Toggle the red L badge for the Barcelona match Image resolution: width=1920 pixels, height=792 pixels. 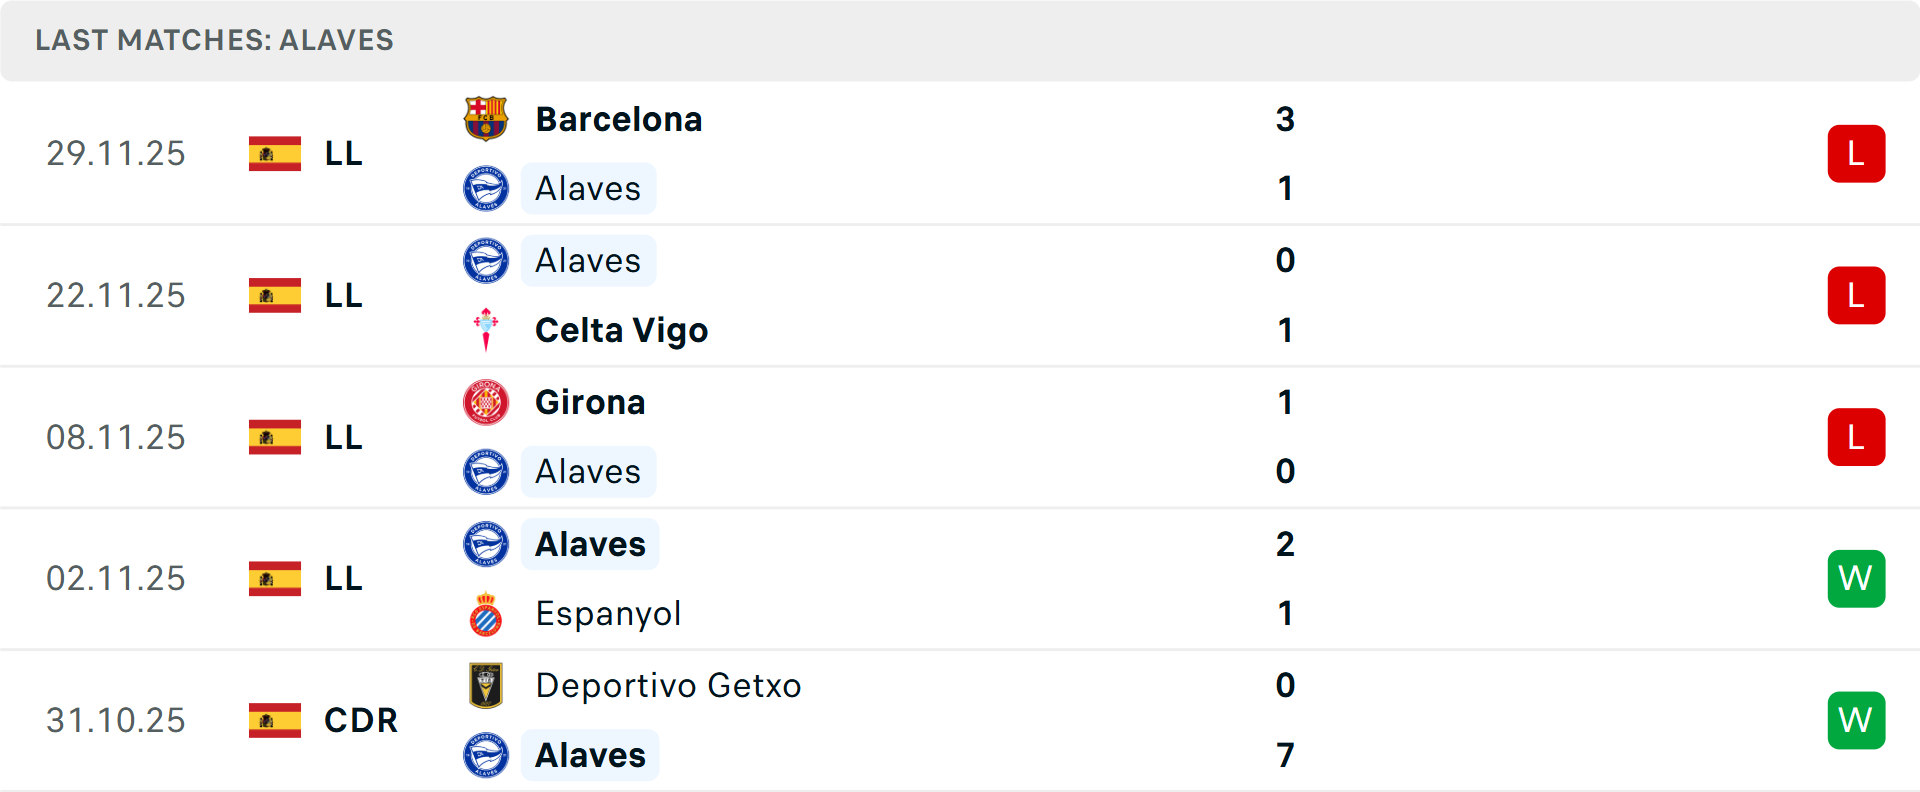(1857, 153)
